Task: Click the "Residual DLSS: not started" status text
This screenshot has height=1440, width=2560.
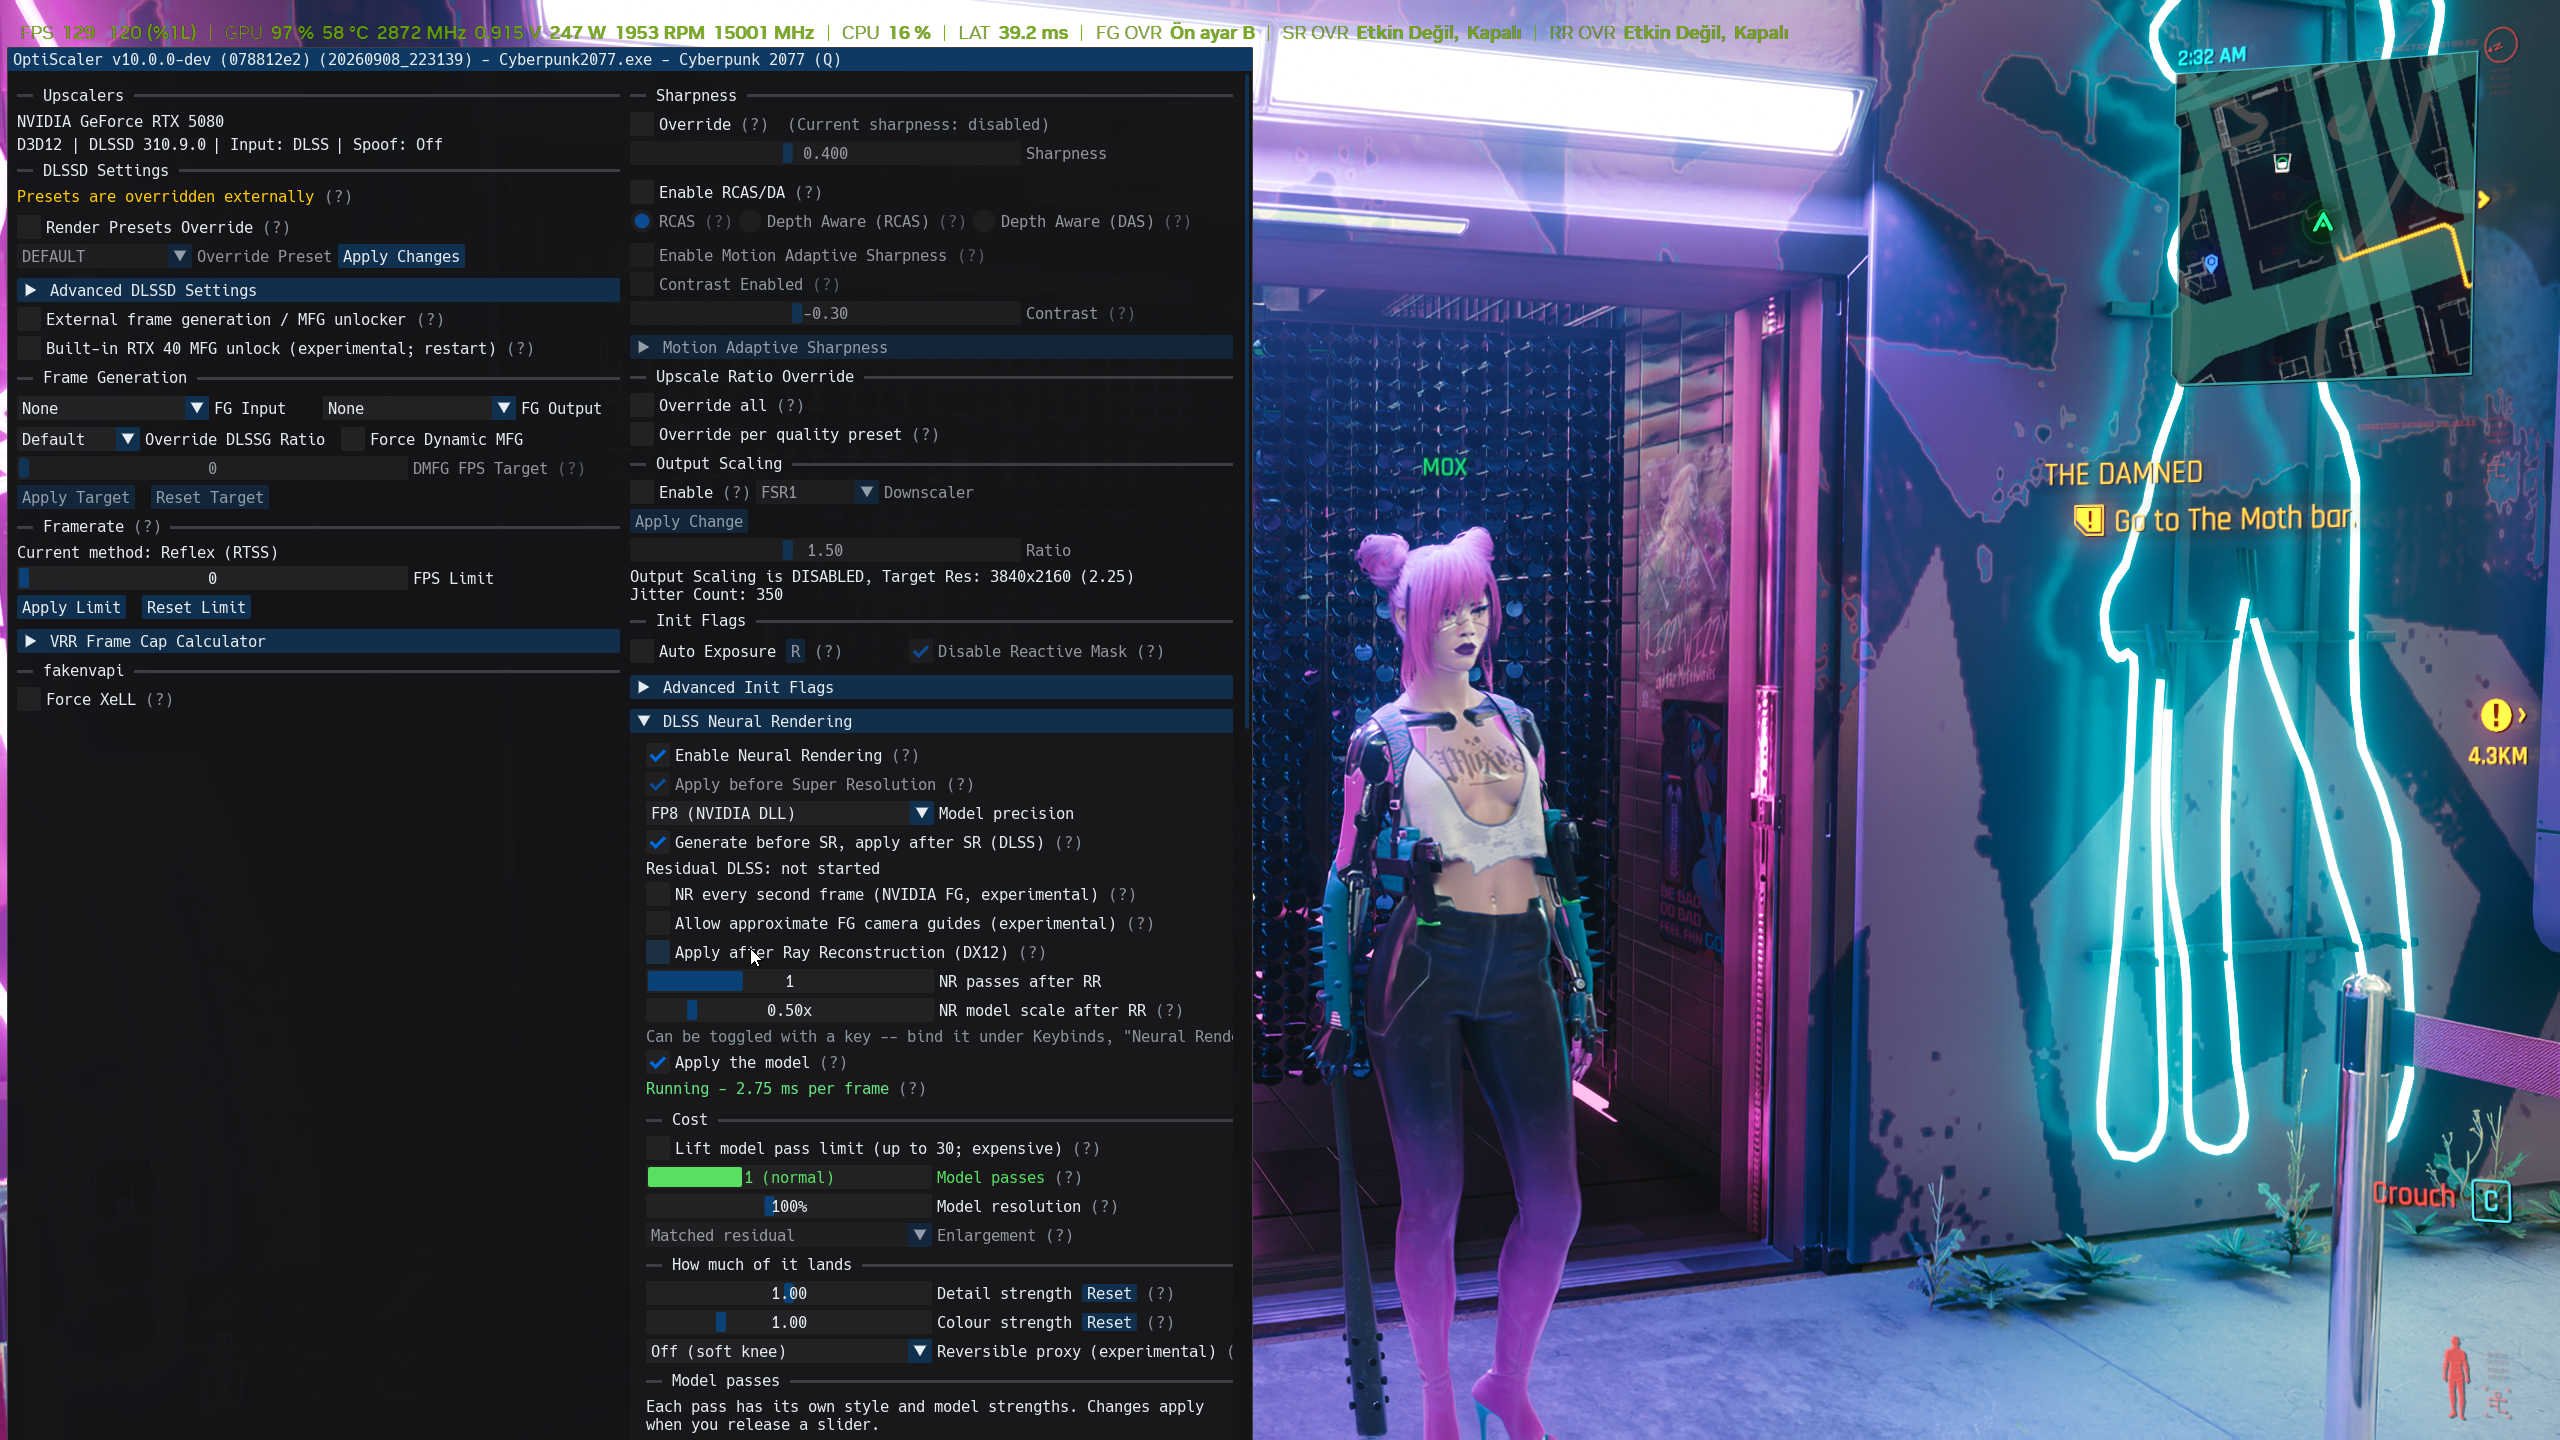Action: pyautogui.click(x=763, y=868)
